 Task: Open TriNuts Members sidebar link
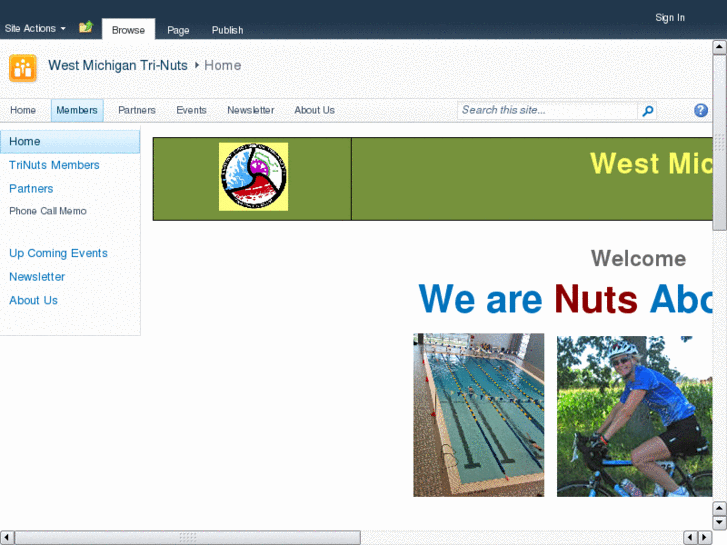54,165
